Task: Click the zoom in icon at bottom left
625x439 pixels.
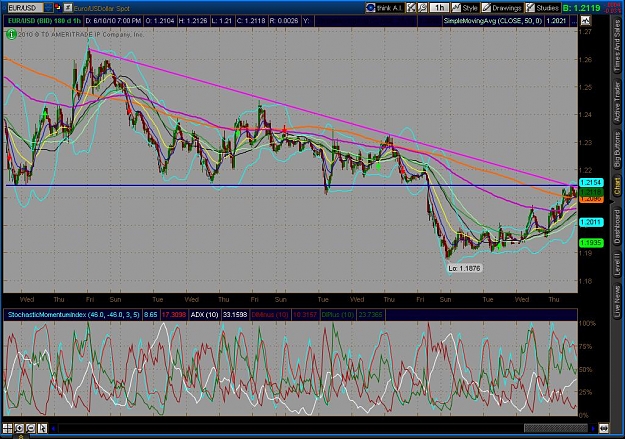Action: click(19, 428)
